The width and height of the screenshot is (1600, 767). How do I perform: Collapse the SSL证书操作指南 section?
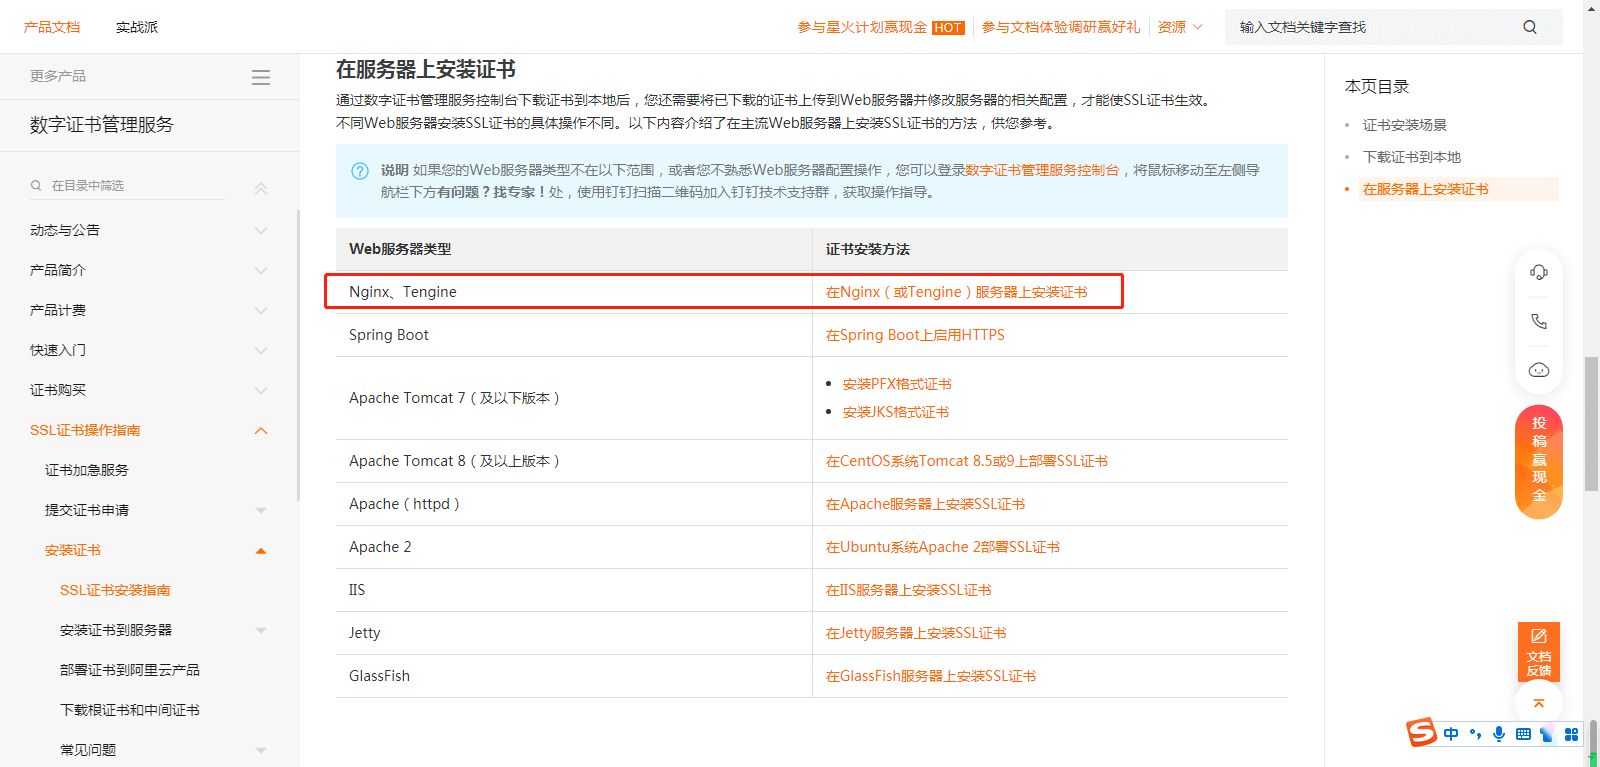click(x=261, y=431)
